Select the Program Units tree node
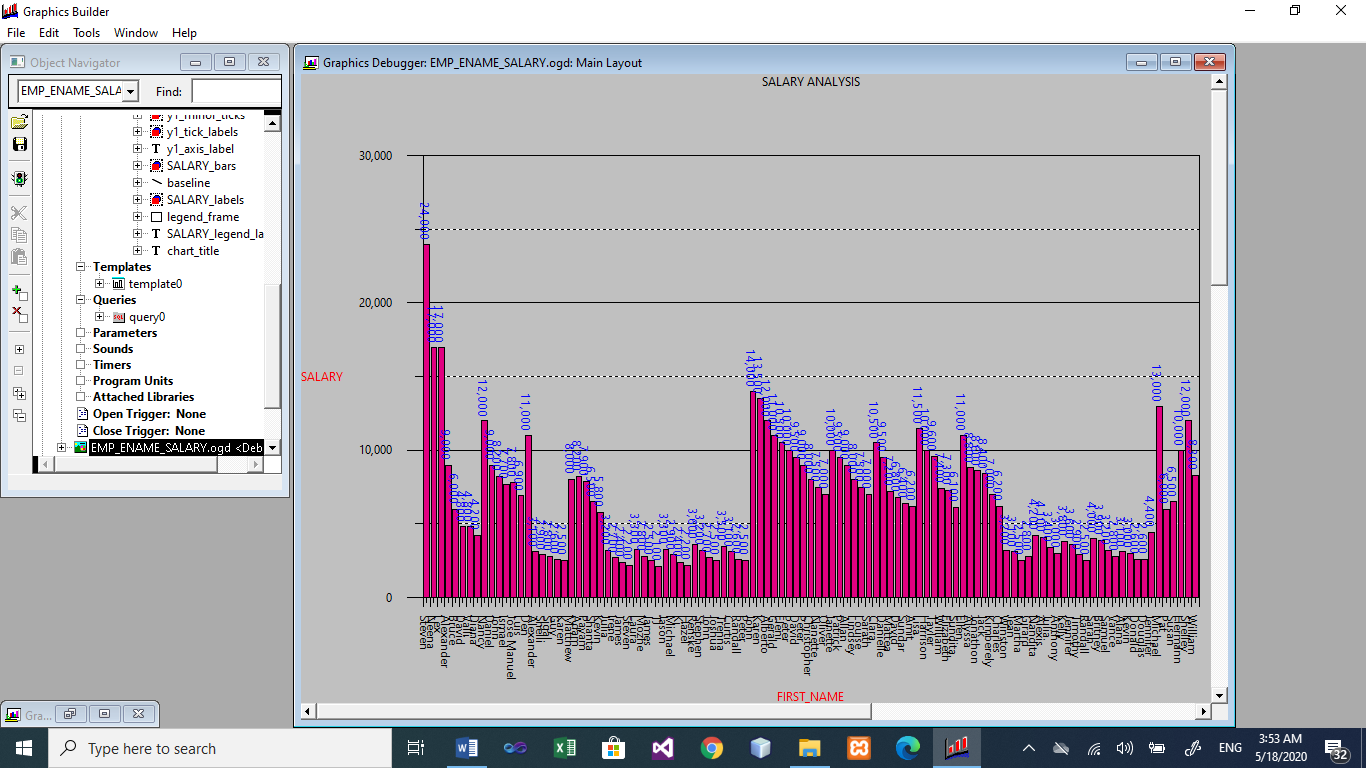The height and width of the screenshot is (768, 1366). click(x=133, y=381)
